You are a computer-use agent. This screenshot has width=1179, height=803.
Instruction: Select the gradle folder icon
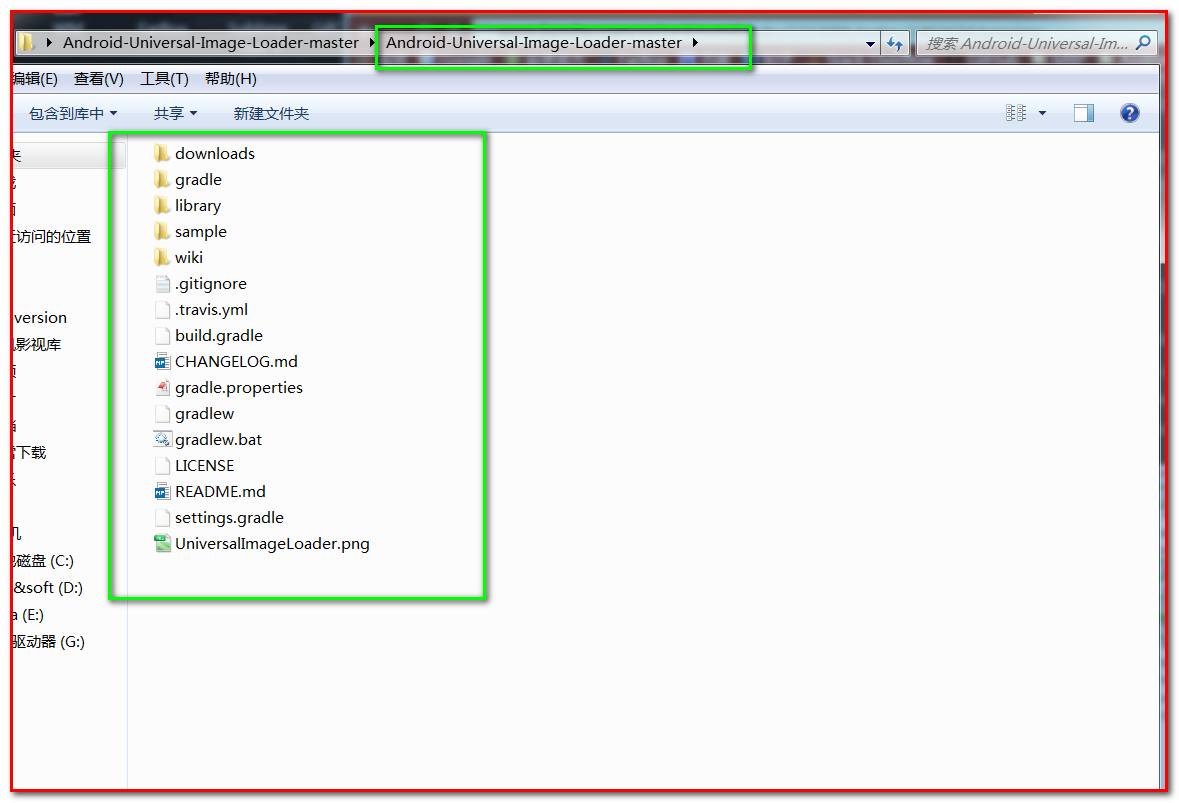coord(162,180)
